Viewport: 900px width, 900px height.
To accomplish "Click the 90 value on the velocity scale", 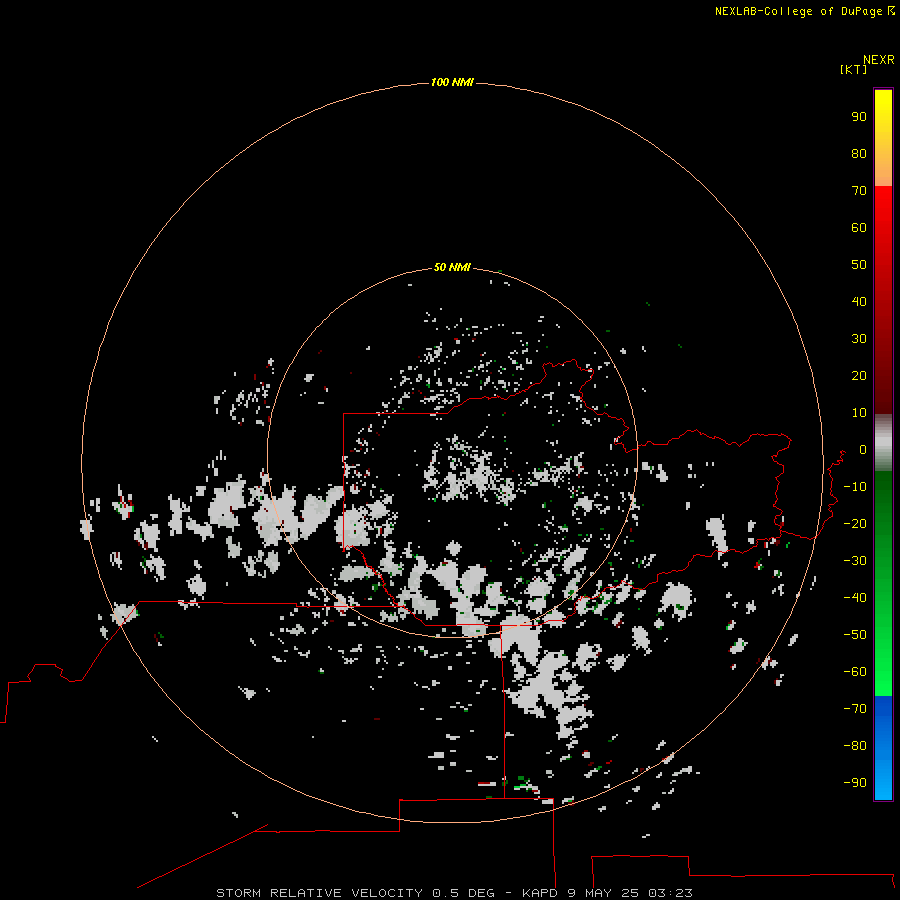I will (859, 117).
